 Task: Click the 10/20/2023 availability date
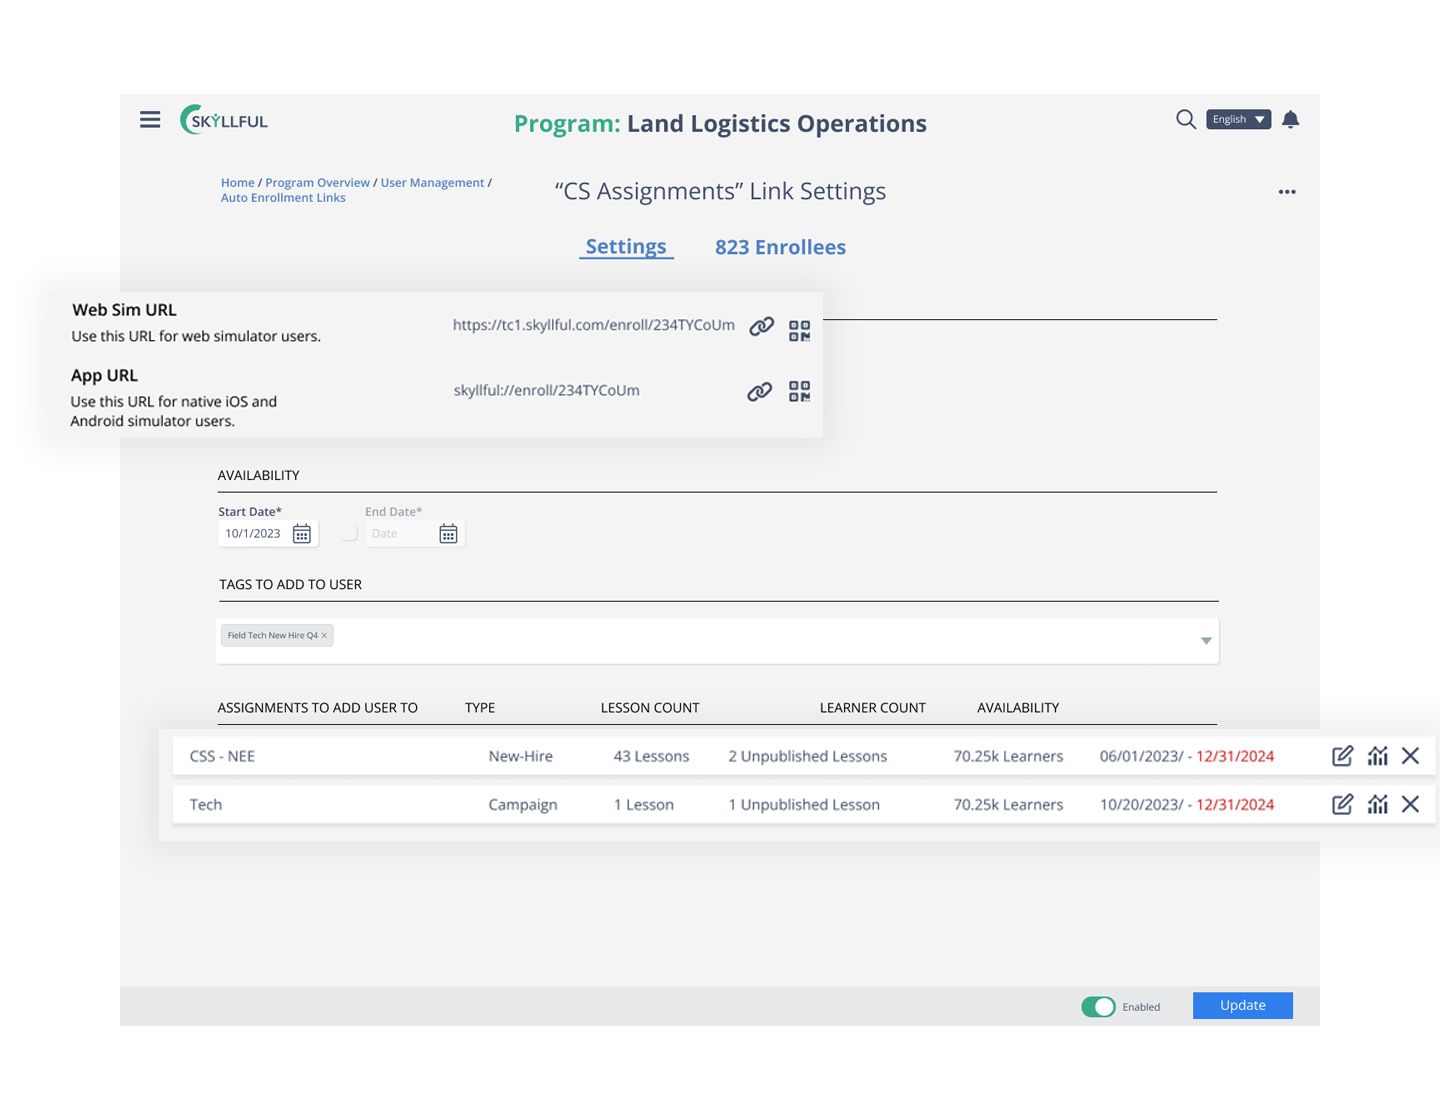tap(1141, 804)
